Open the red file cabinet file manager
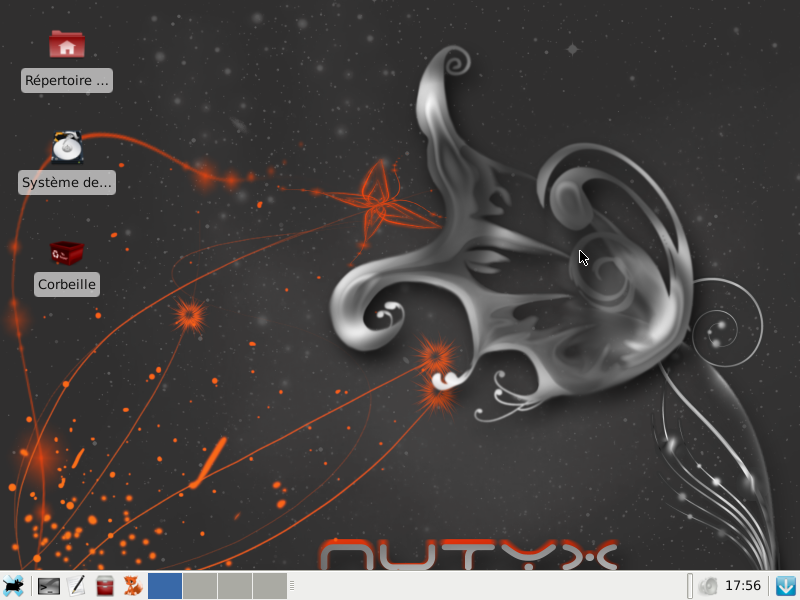 tap(105, 586)
